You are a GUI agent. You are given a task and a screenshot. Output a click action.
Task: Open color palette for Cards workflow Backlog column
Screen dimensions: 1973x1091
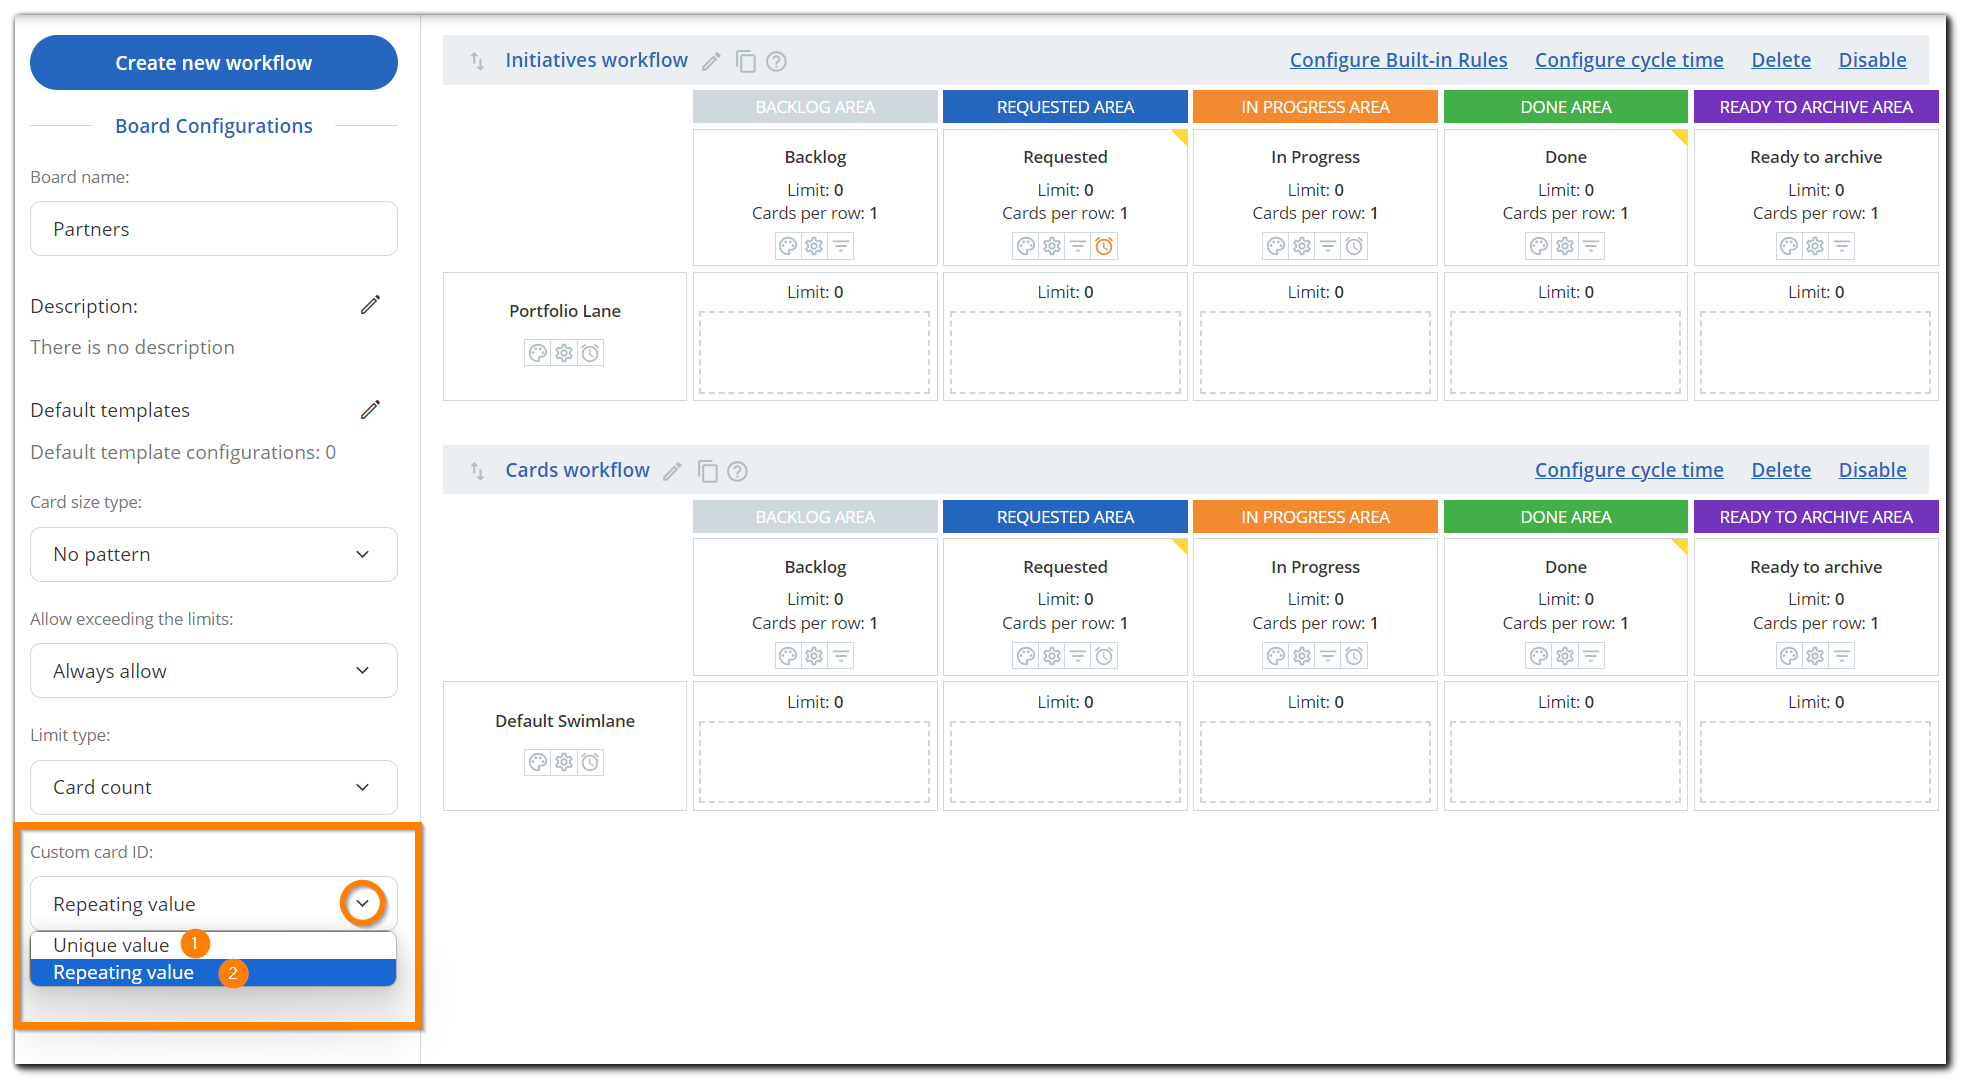coord(788,656)
